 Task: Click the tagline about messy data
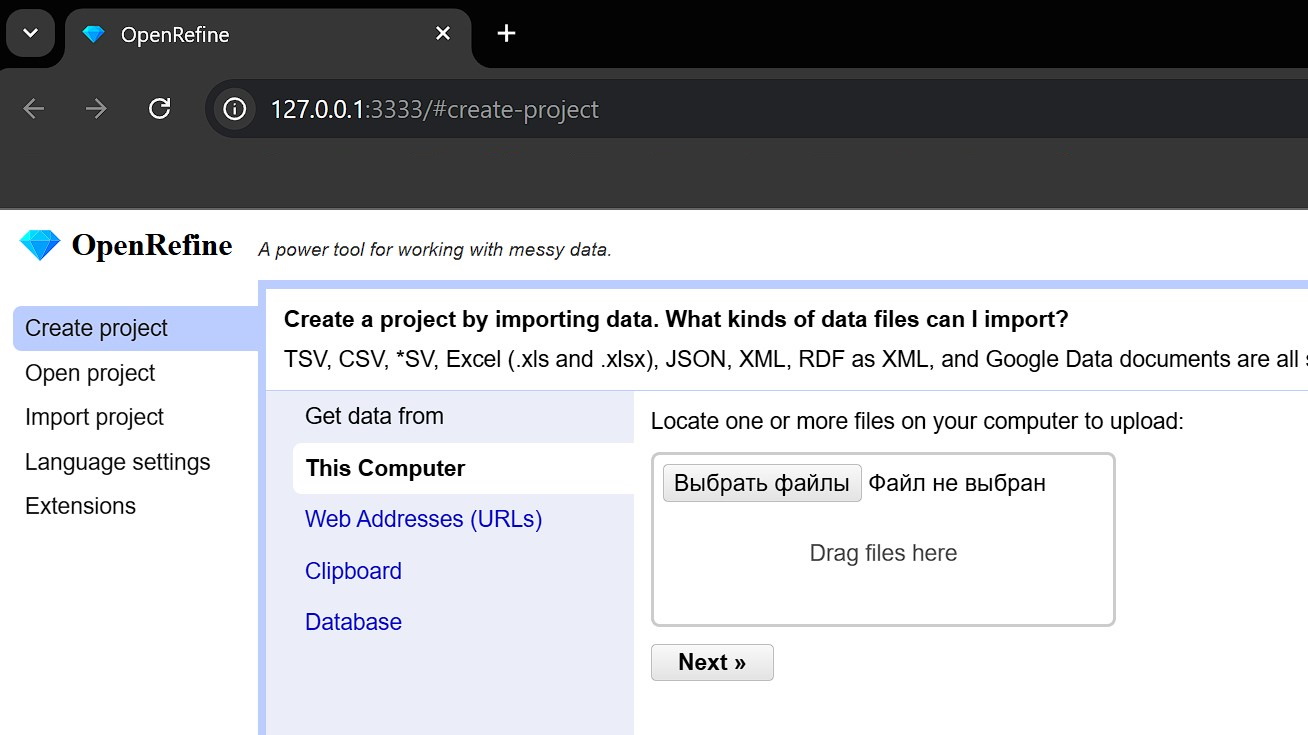click(x=435, y=250)
